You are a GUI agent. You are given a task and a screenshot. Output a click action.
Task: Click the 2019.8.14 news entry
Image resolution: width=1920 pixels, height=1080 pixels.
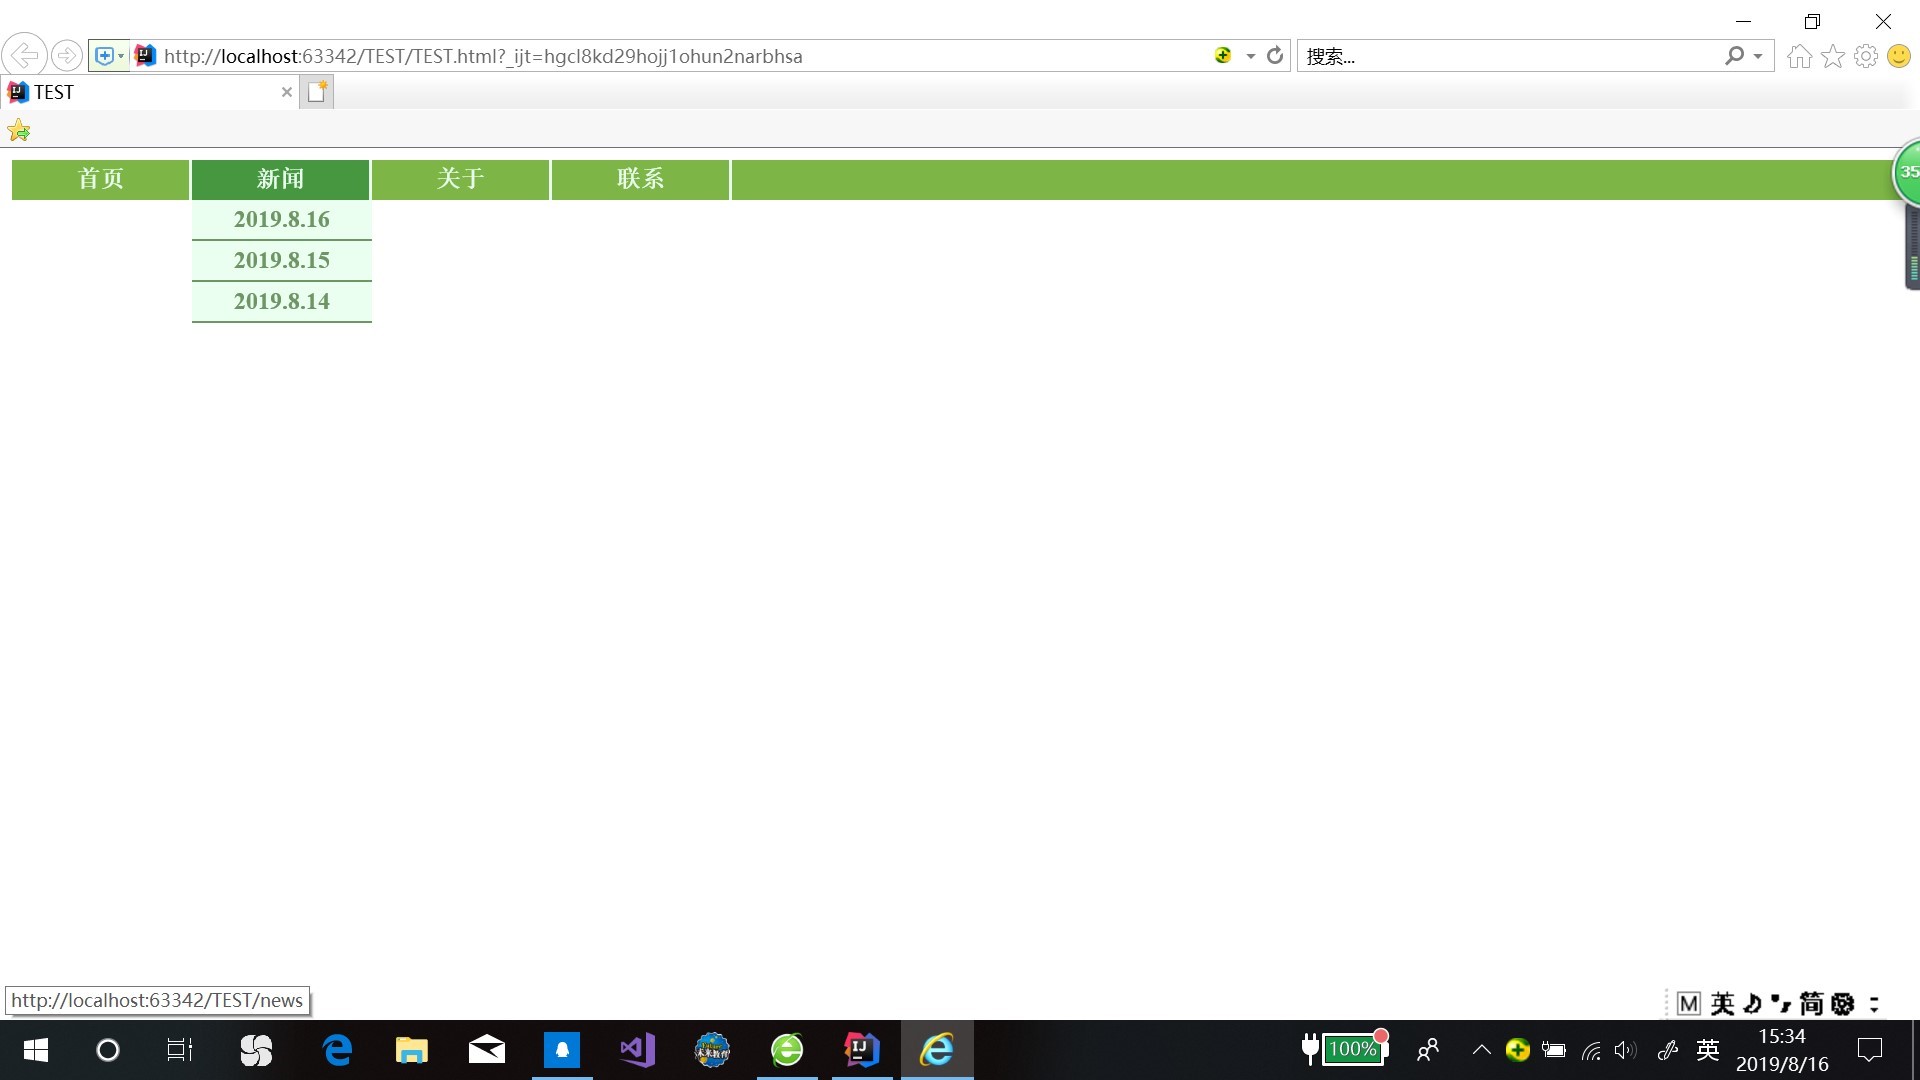tap(281, 301)
